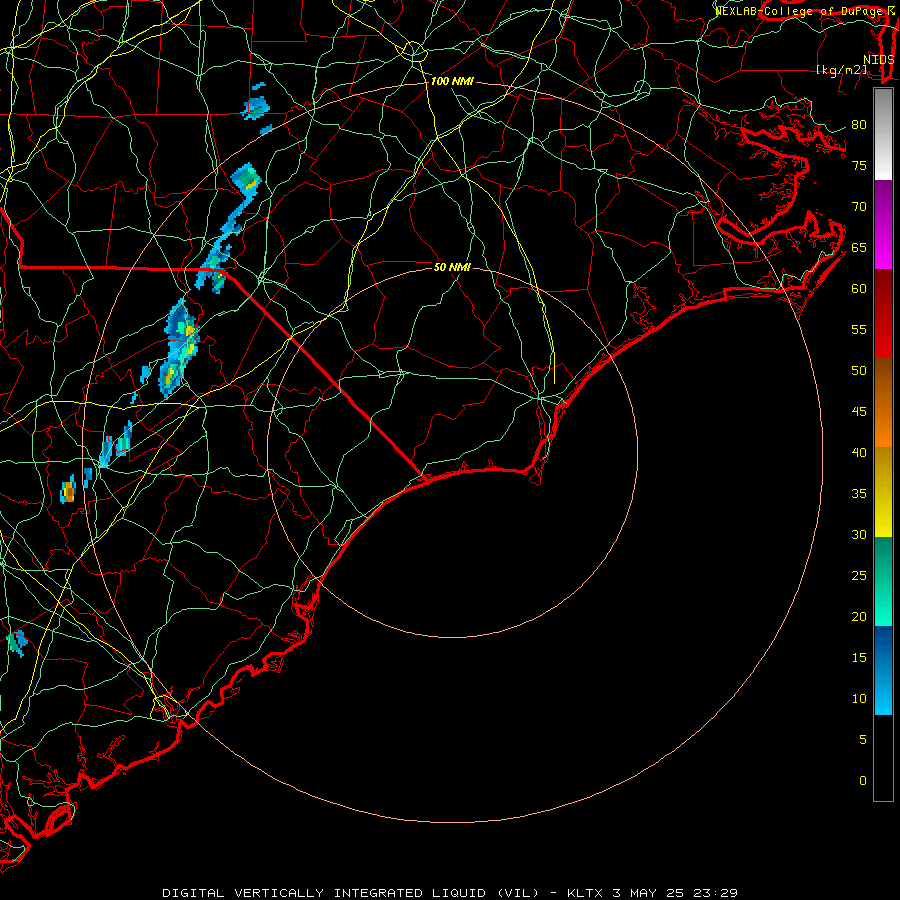Click the large yellow-core storm cluster inside 100 NMI ring
The height and width of the screenshot is (900, 900).
180,348
